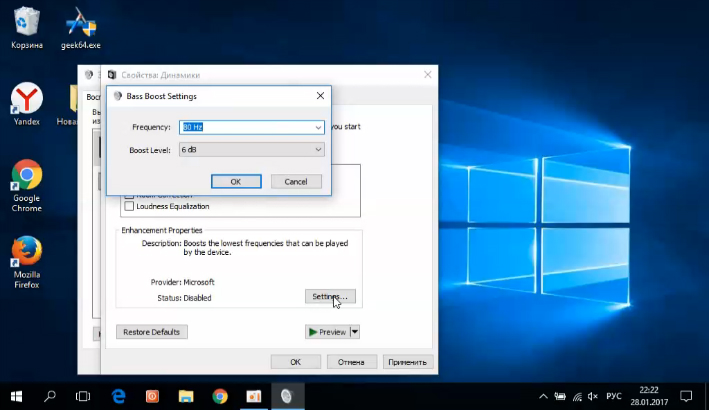This screenshot has width=709, height=410.
Task: Expand the Frequency dropdown
Action: coord(318,127)
